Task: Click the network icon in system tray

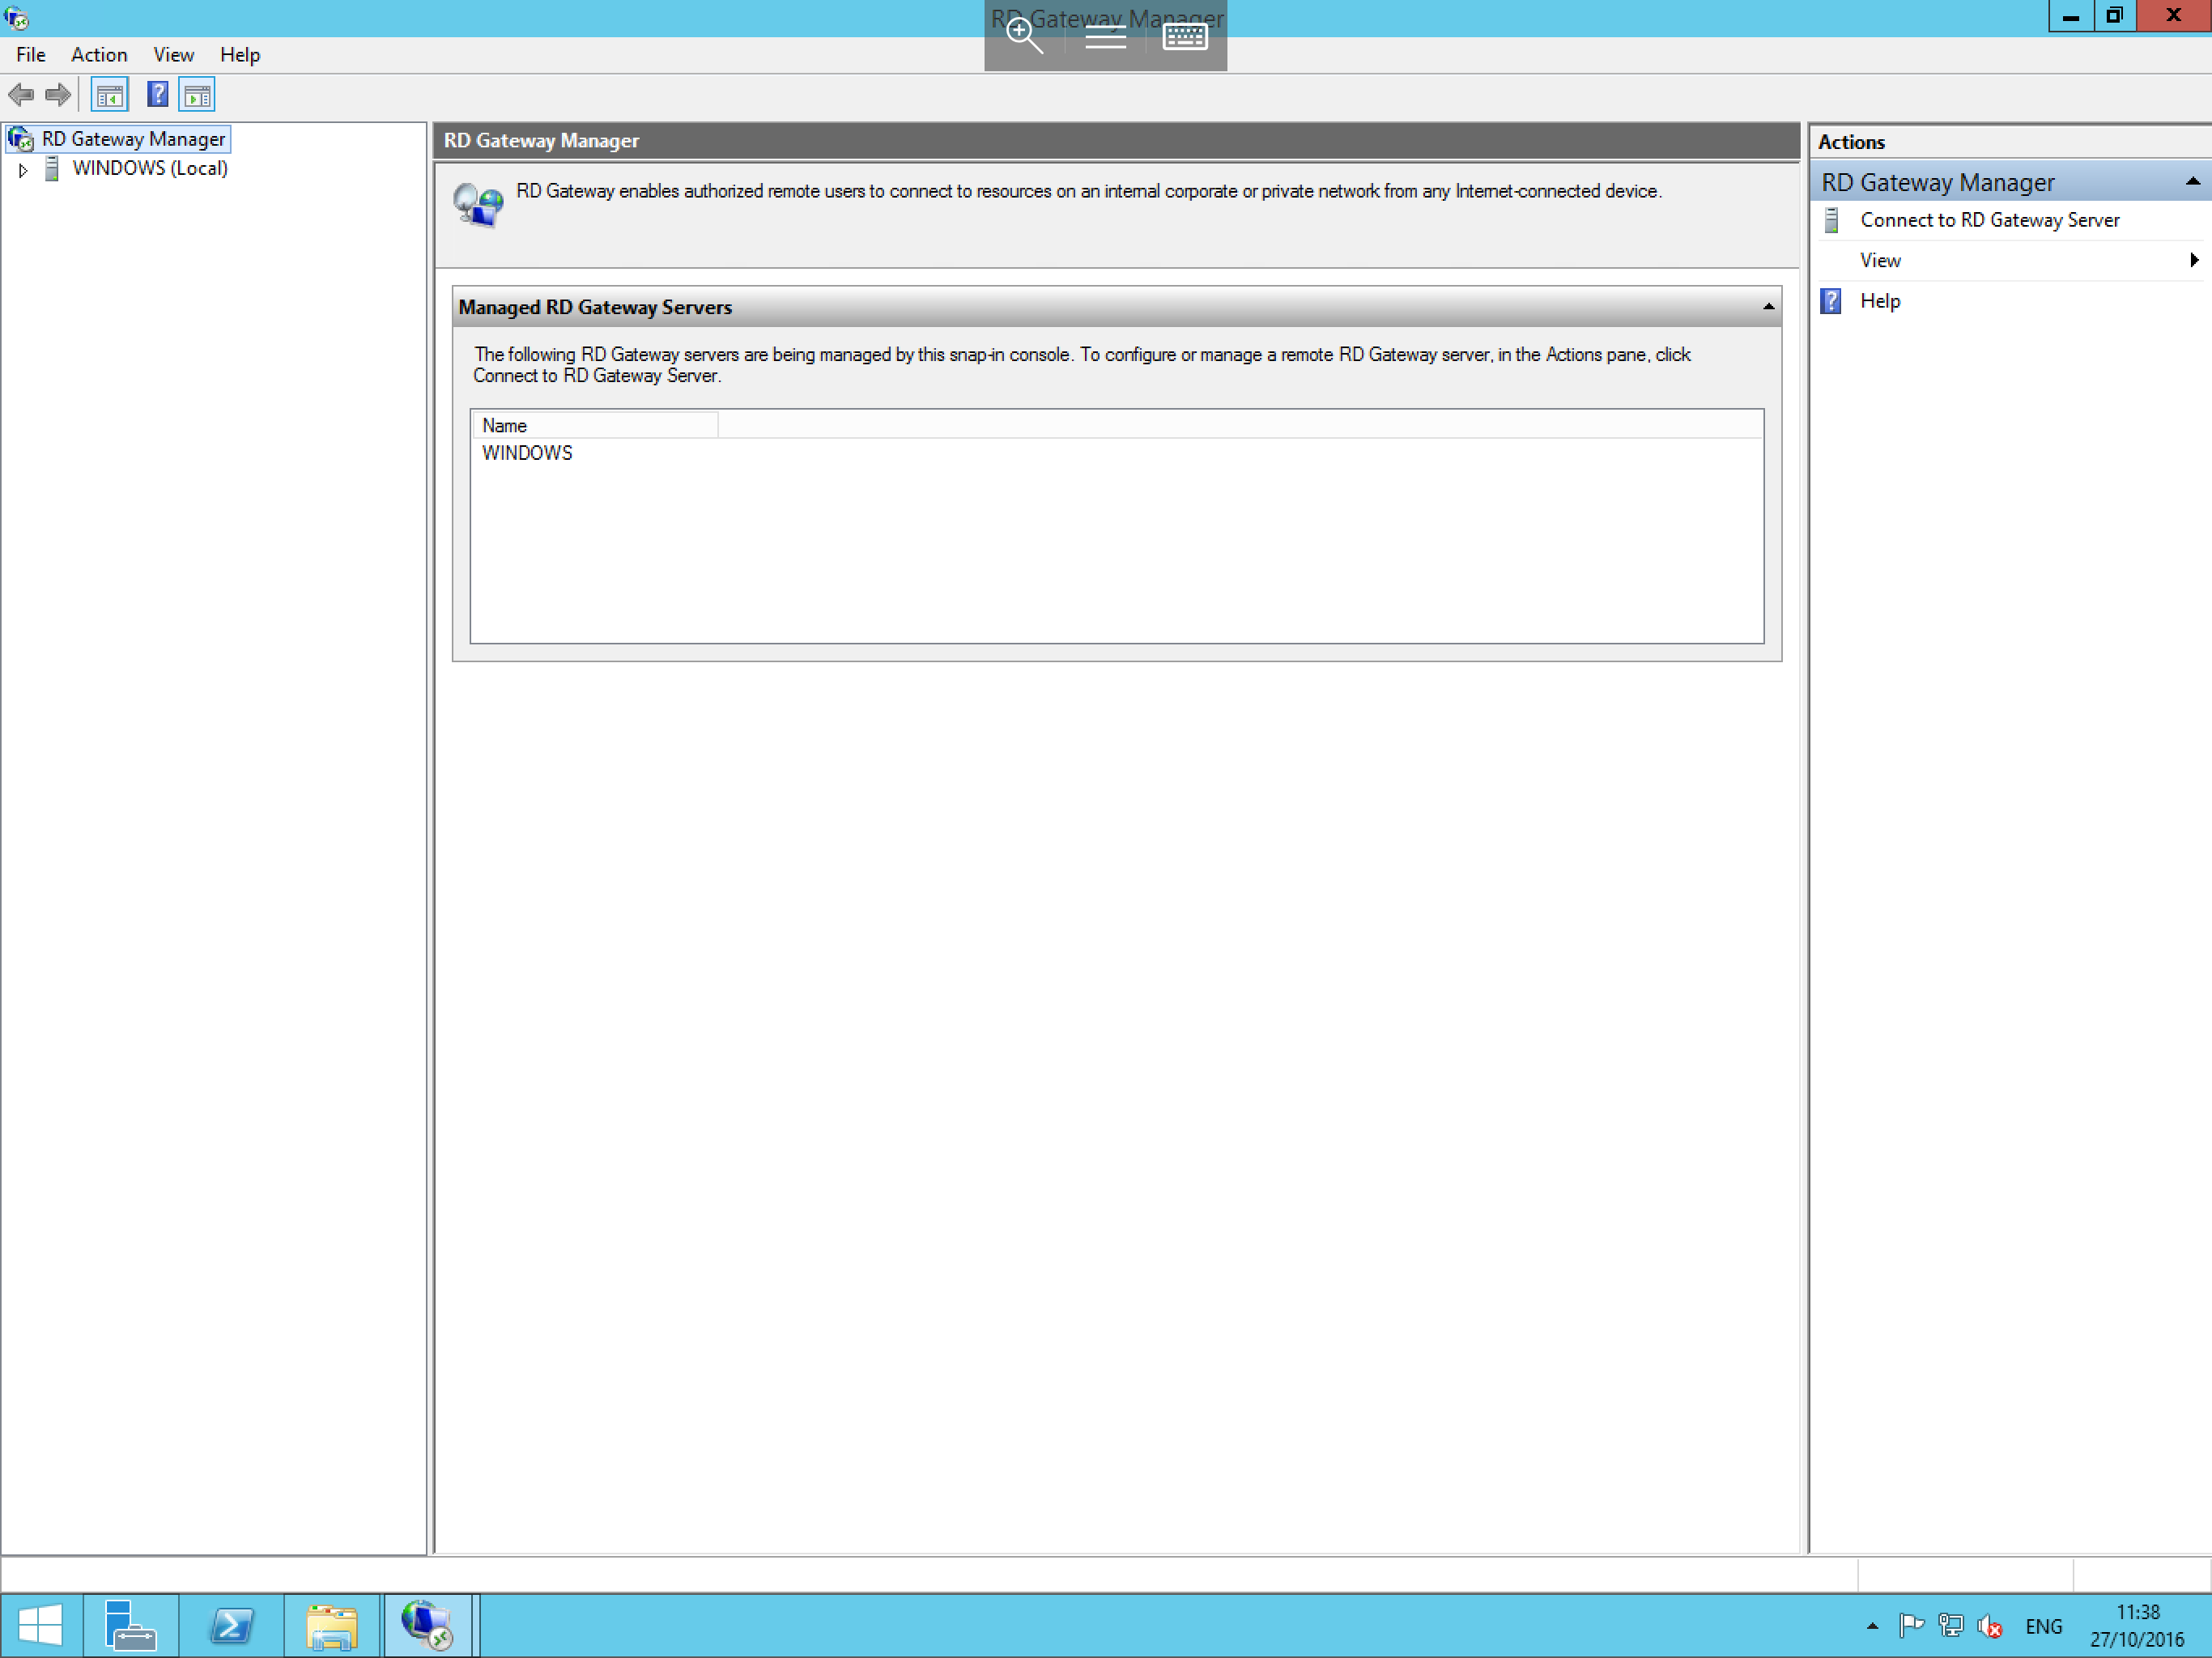Action: pos(1950,1626)
